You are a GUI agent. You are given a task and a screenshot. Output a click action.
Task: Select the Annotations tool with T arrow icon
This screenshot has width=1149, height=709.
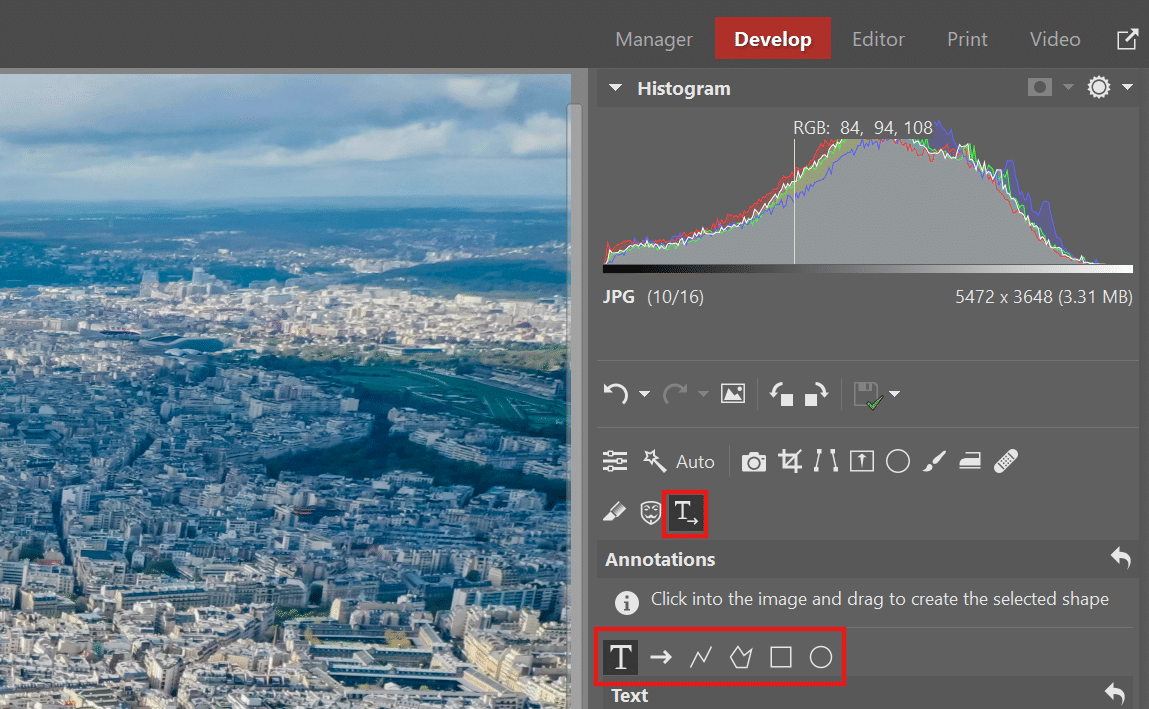[685, 514]
